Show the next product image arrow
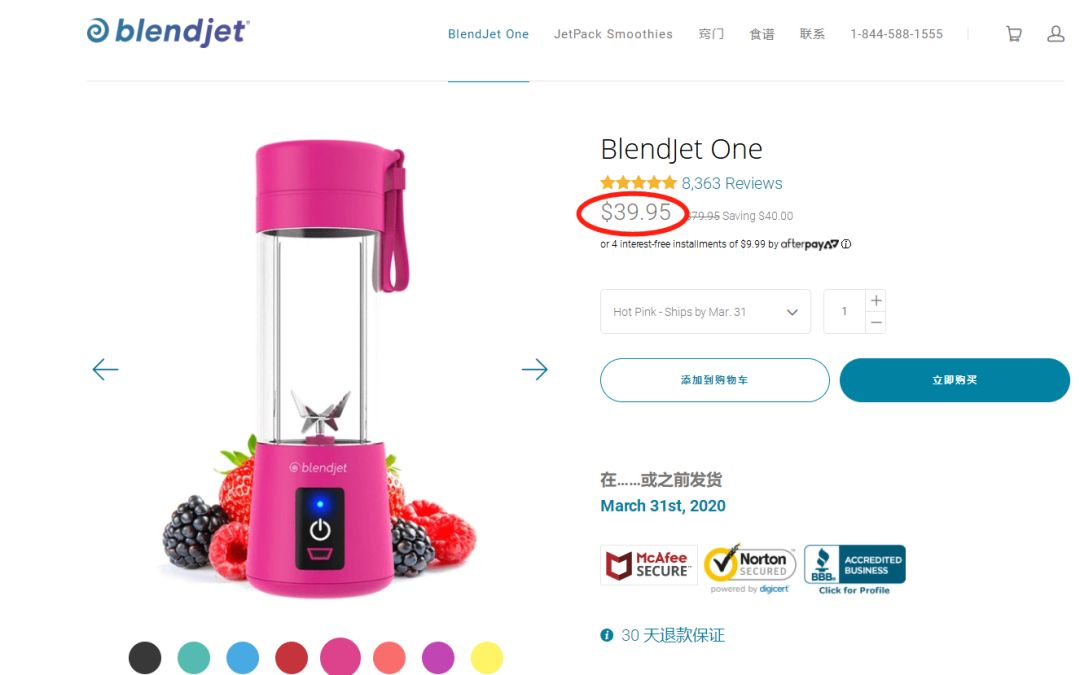 pyautogui.click(x=534, y=369)
